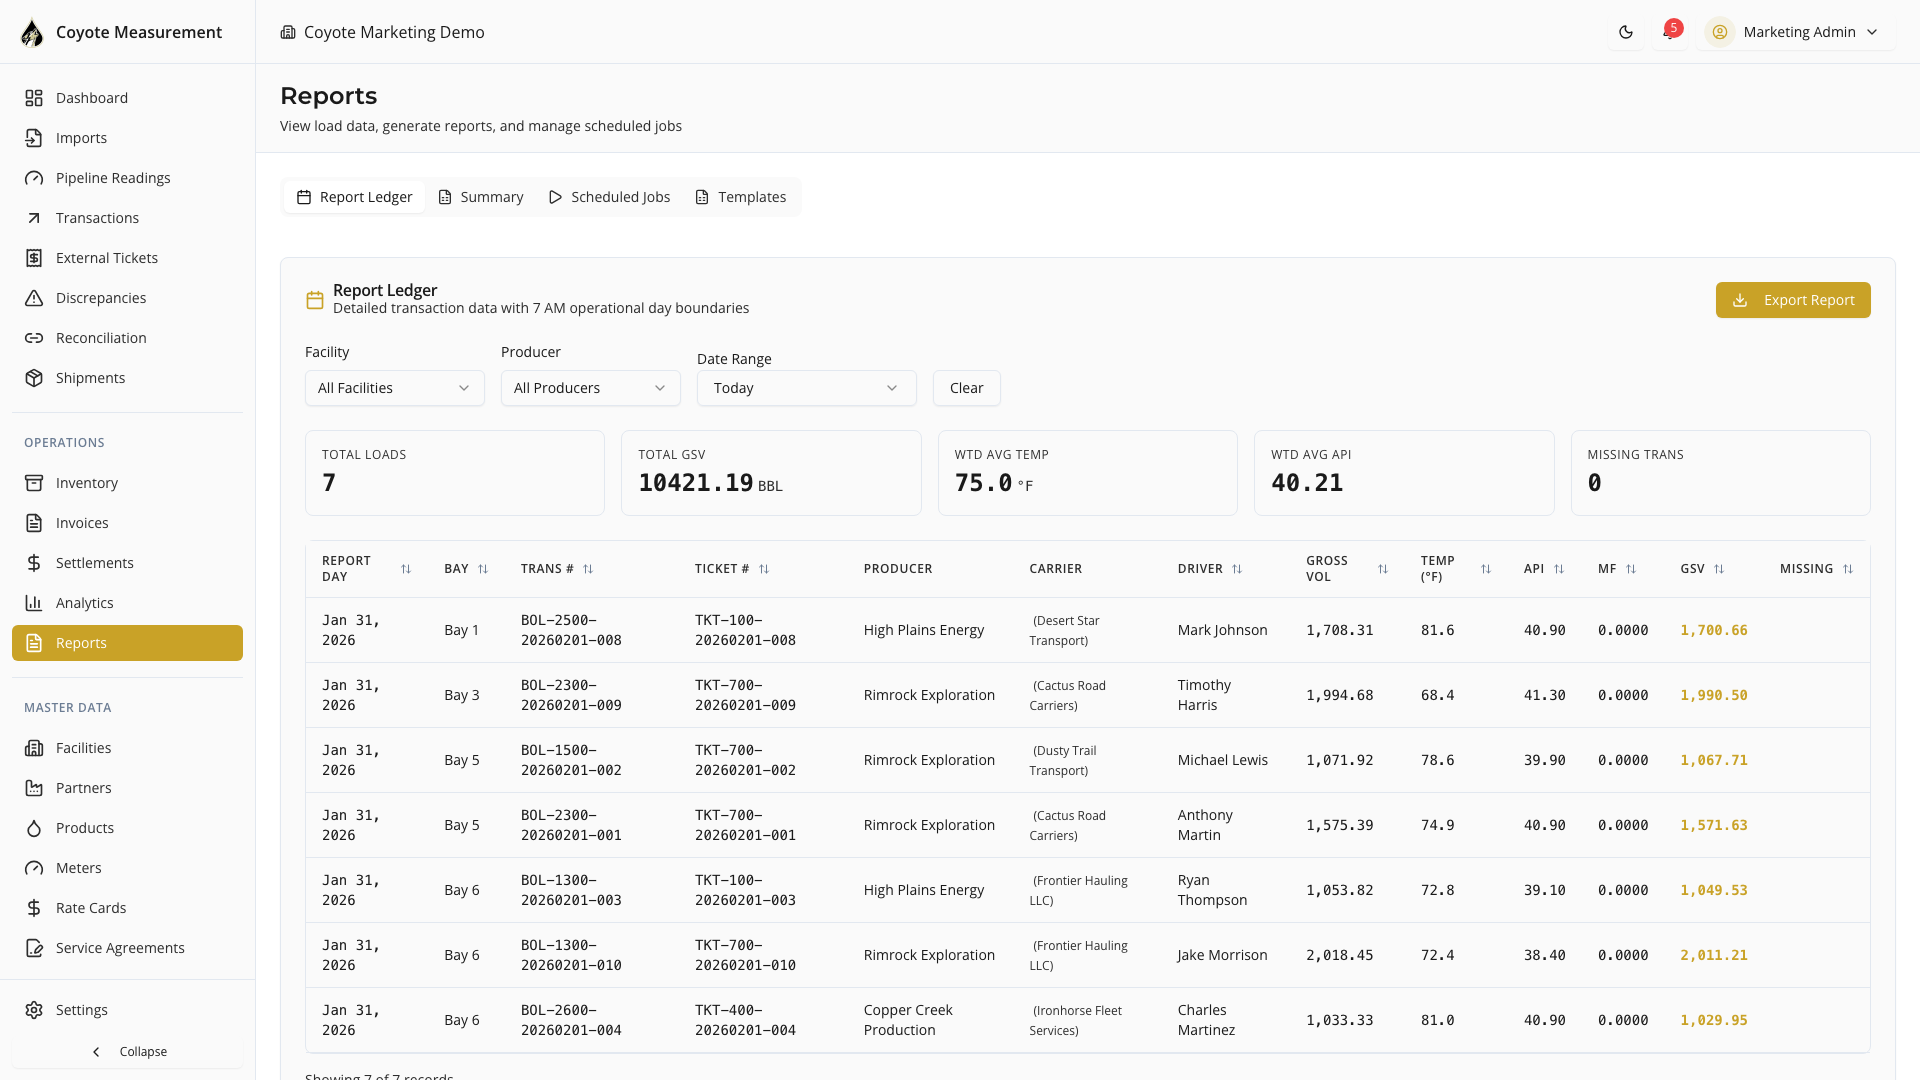
Task: Switch to the Scheduled Jobs tab
Action: (609, 197)
